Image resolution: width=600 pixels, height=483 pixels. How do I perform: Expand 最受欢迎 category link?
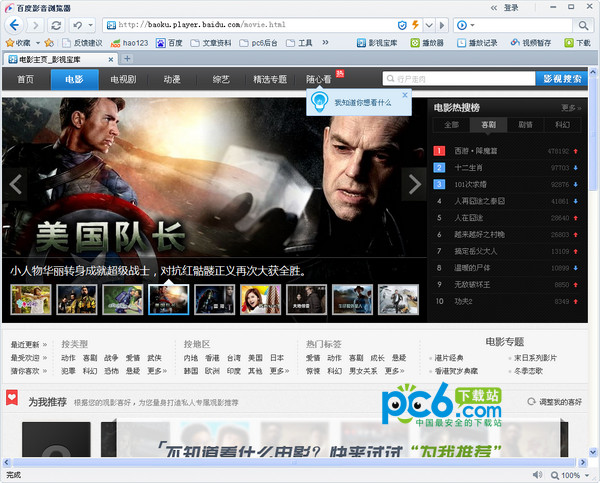tap(29, 358)
